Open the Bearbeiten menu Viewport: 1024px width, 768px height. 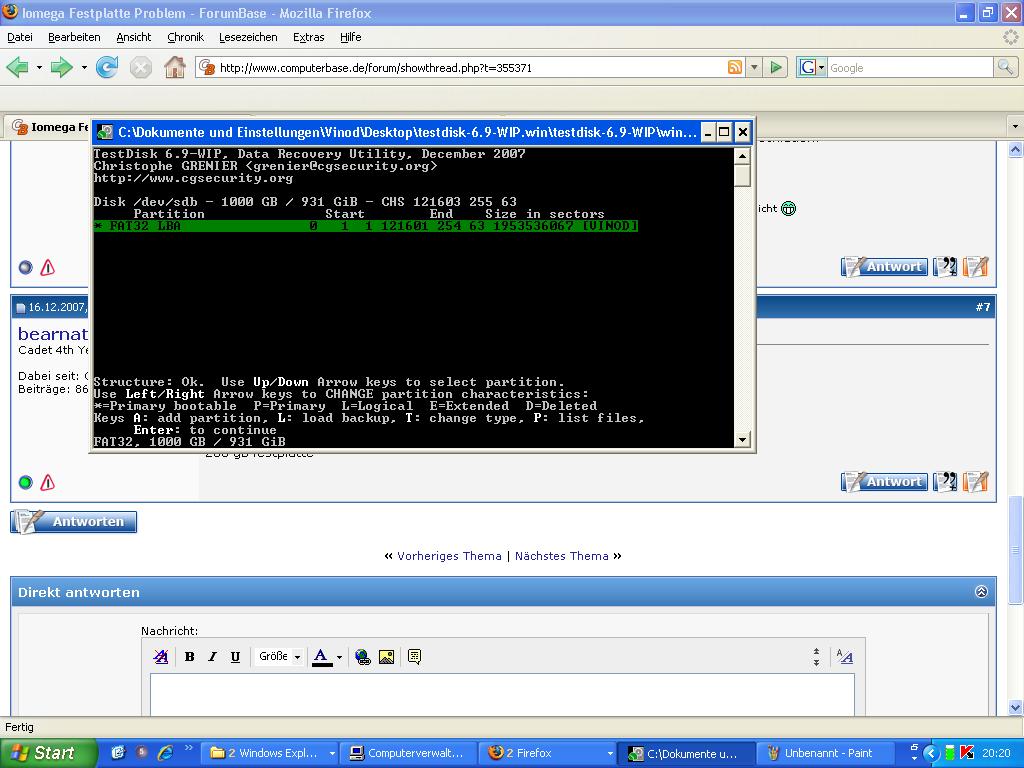[x=74, y=37]
